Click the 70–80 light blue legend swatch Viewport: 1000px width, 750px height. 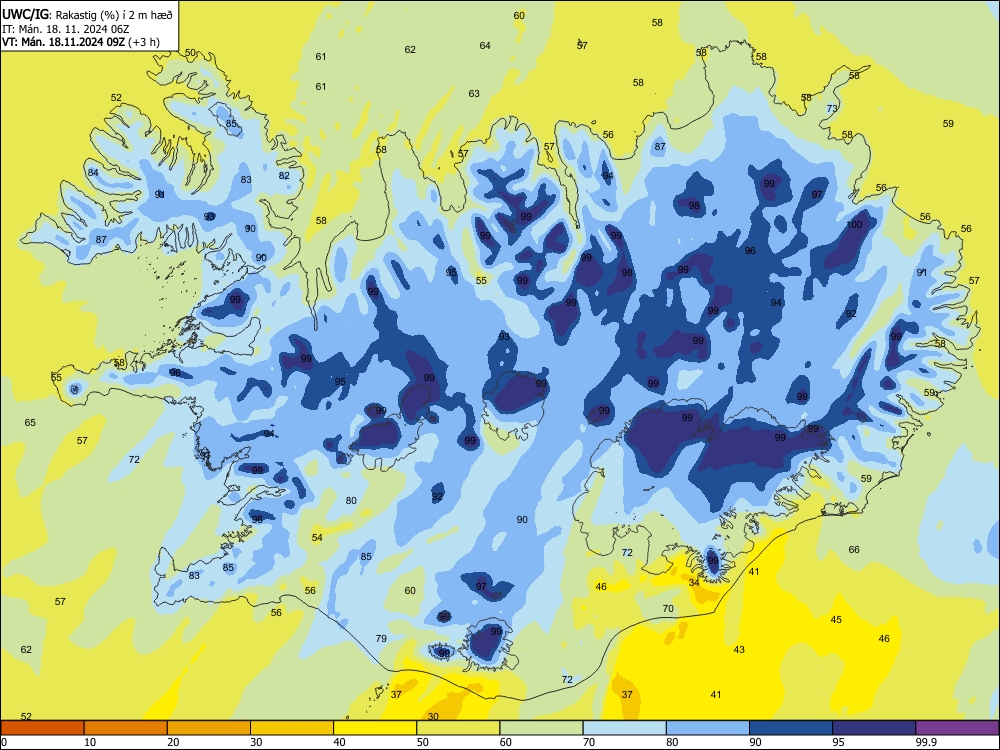(624, 728)
